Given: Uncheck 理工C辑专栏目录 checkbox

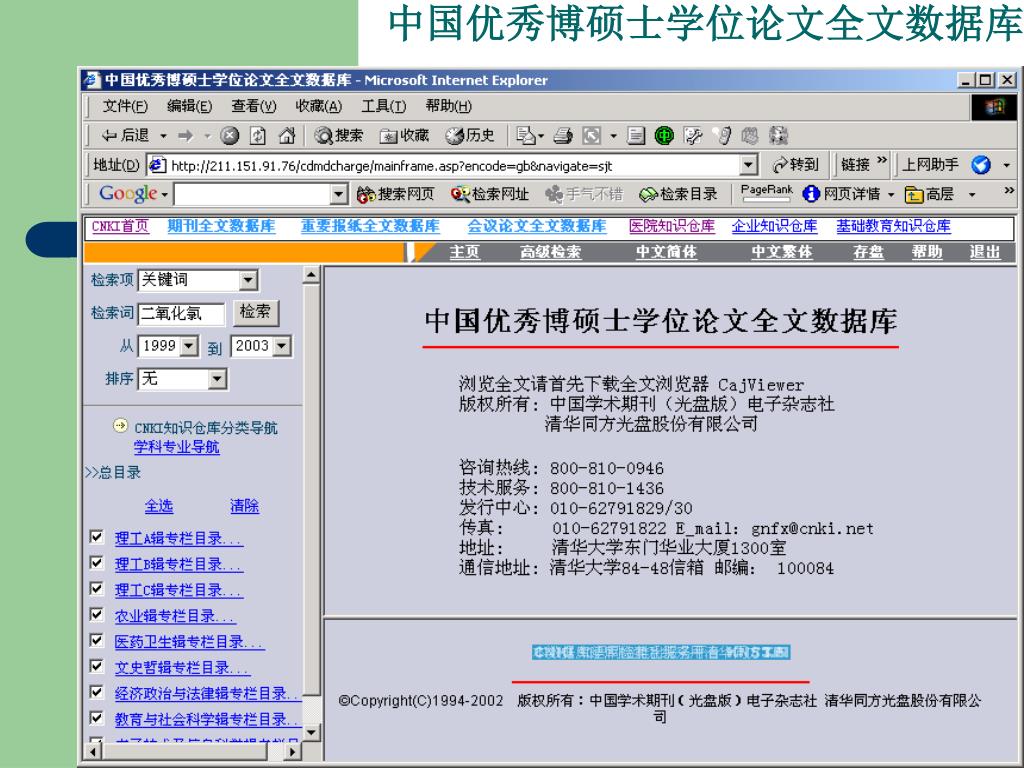Looking at the screenshot, I should pyautogui.click(x=97, y=588).
